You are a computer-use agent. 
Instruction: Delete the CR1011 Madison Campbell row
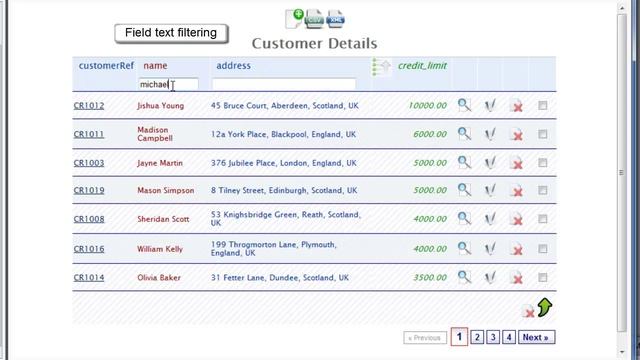pos(516,135)
